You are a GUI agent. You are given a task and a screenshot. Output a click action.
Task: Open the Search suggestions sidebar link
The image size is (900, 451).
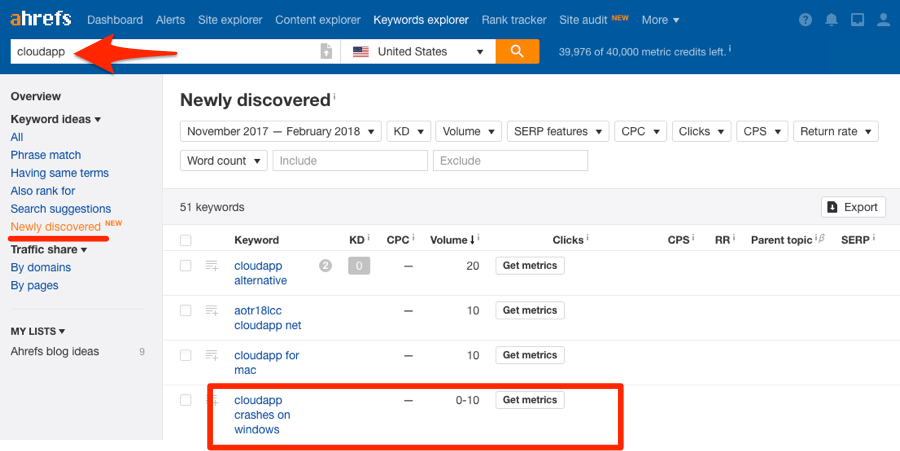click(61, 209)
